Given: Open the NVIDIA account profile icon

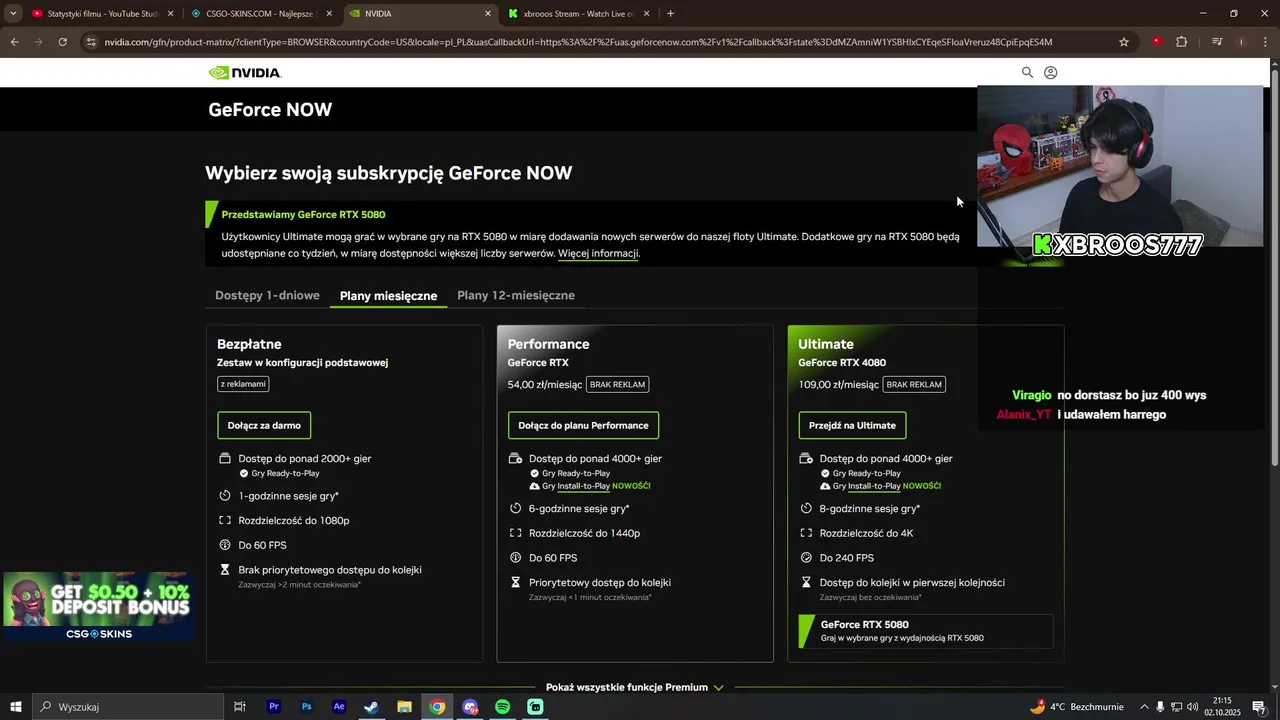Looking at the screenshot, I should tap(1051, 72).
